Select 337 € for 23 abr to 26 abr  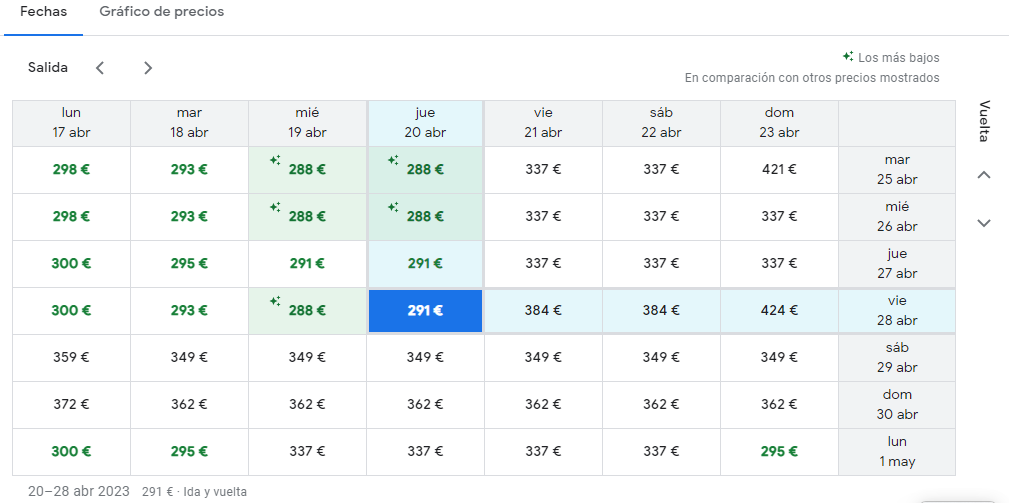[x=779, y=217]
